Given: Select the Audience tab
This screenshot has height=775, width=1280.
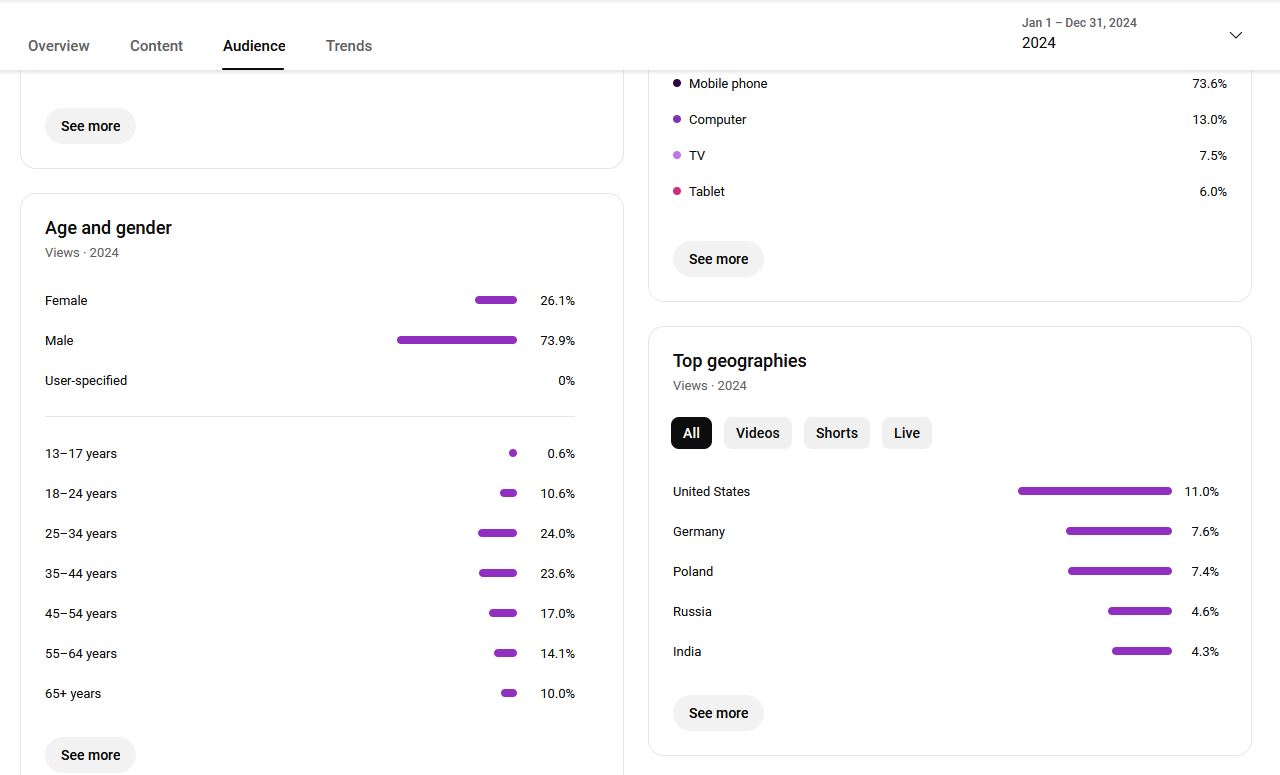Looking at the screenshot, I should (x=254, y=46).
